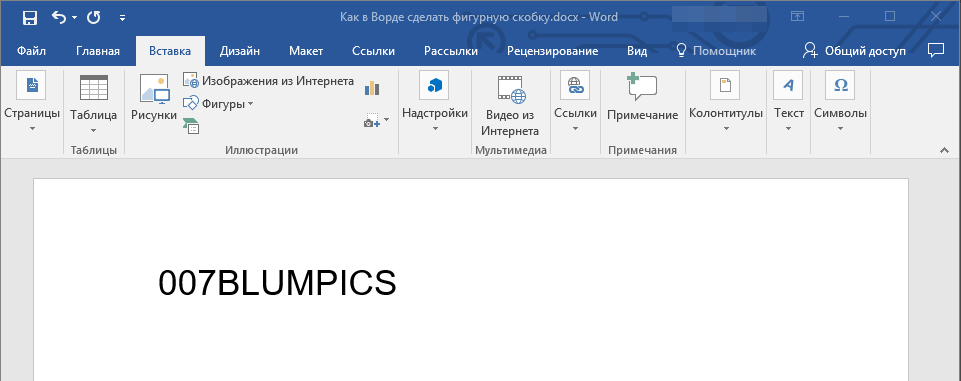Select the Вставка tab
Viewport: 961px width, 381px height.
(x=170, y=51)
